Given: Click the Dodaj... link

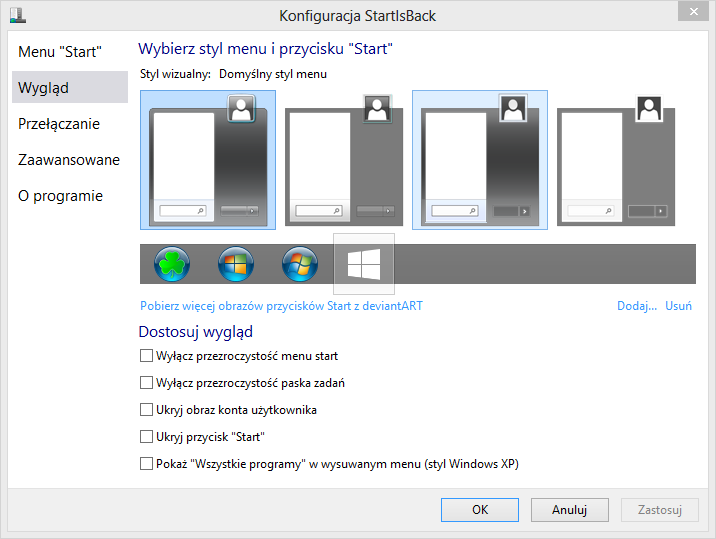Looking at the screenshot, I should pos(637,306).
